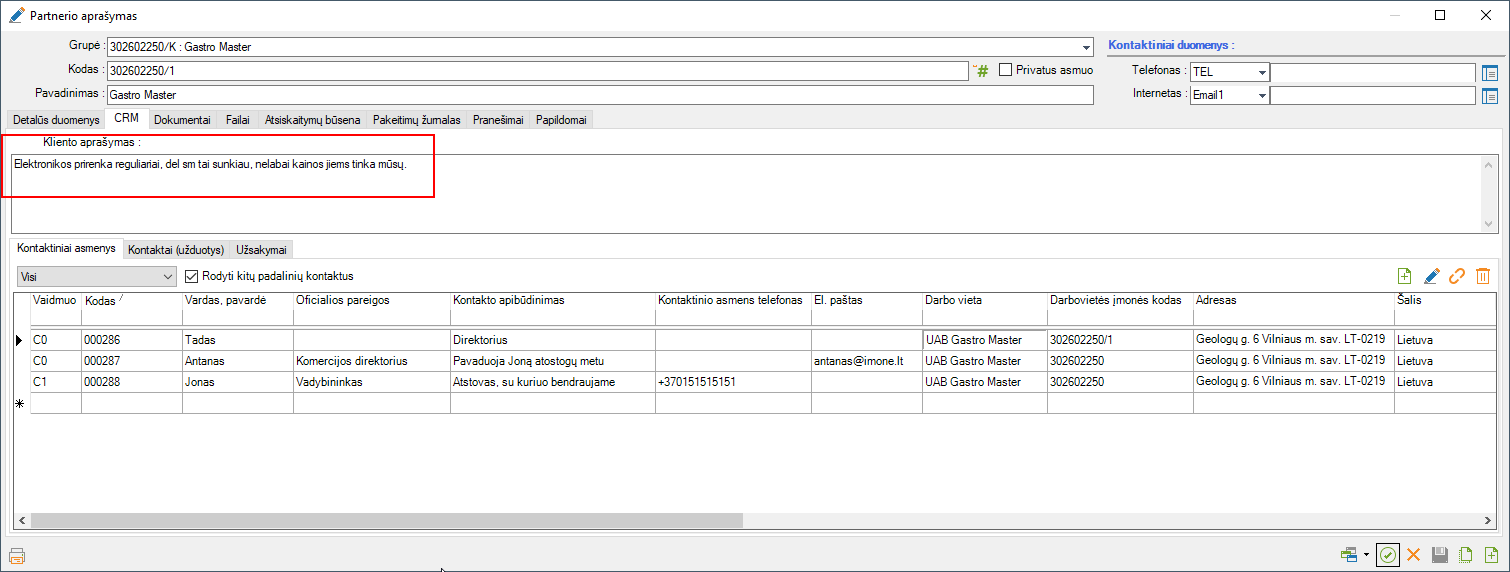Click into the Pavadinimas text field
1510x572 pixels.
click(x=600, y=95)
